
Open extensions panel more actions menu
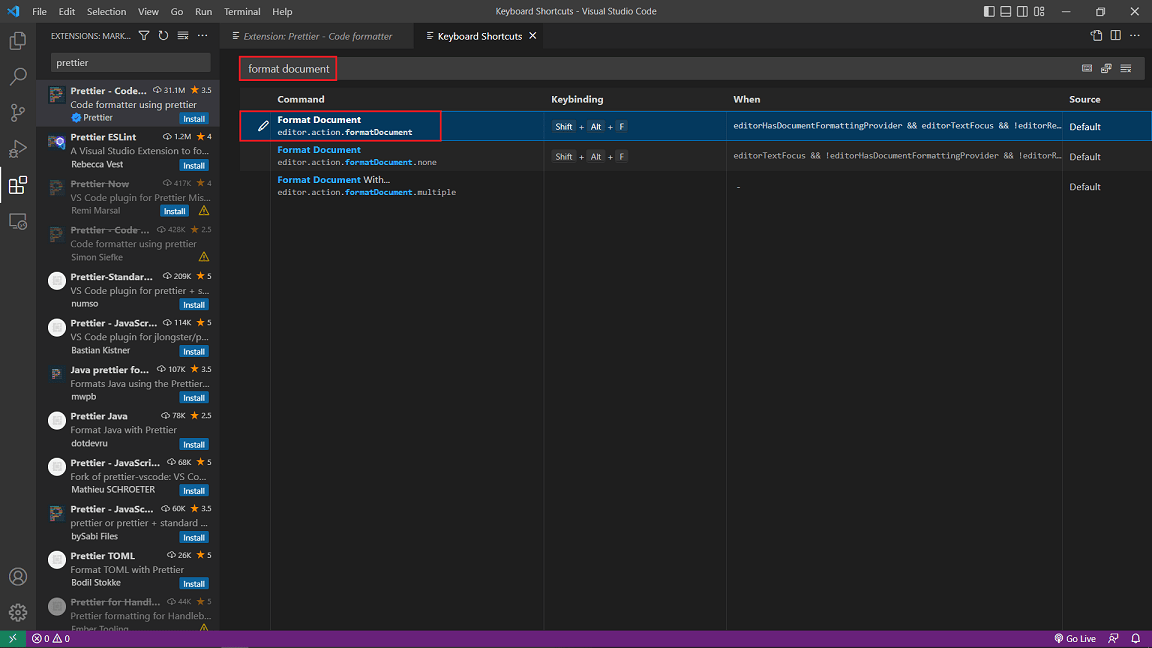(x=203, y=36)
